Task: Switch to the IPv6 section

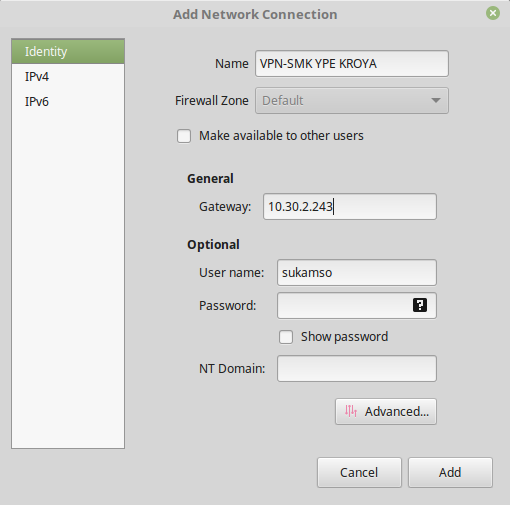Action: [68, 102]
